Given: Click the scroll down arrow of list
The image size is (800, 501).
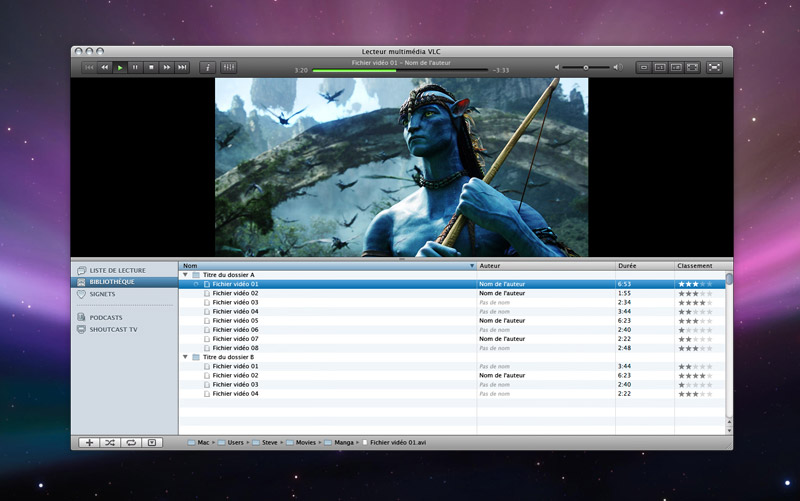Looking at the screenshot, I should [x=729, y=431].
